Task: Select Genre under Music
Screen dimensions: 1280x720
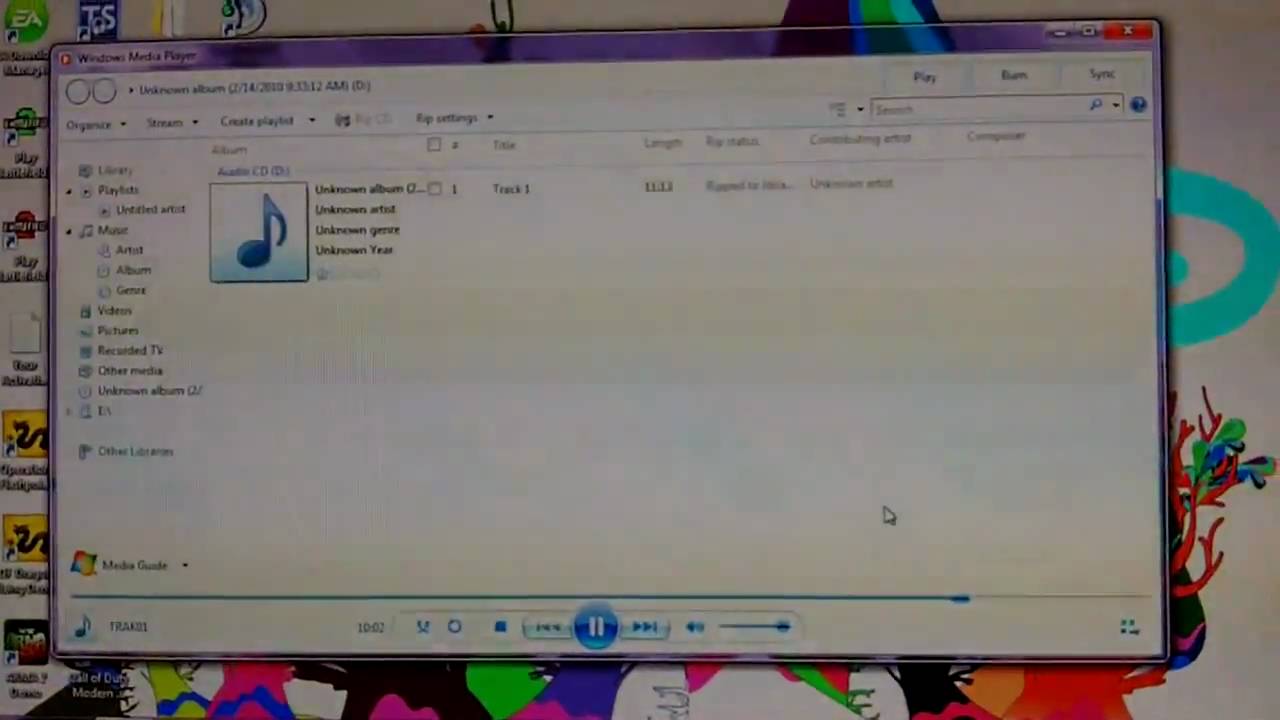Action: (x=131, y=290)
